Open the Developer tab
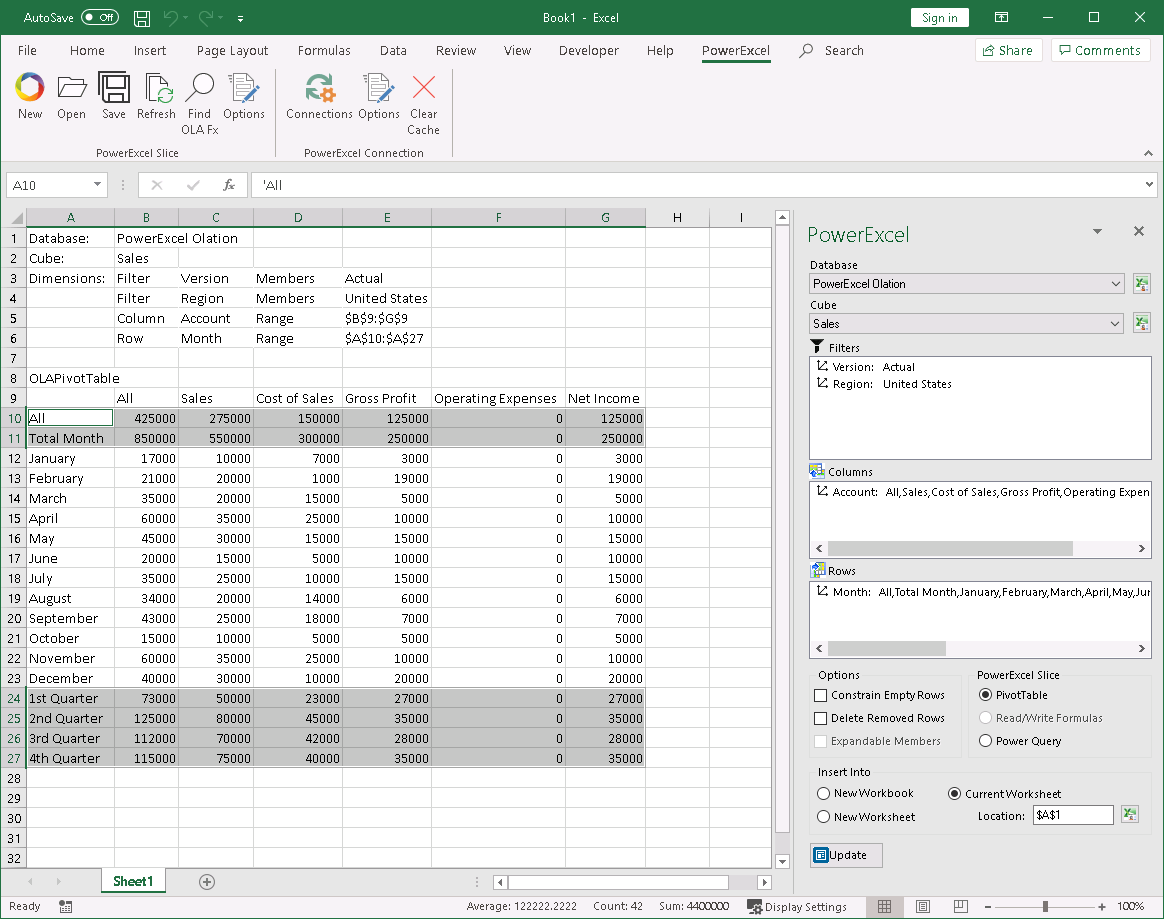1164x919 pixels. pos(589,50)
